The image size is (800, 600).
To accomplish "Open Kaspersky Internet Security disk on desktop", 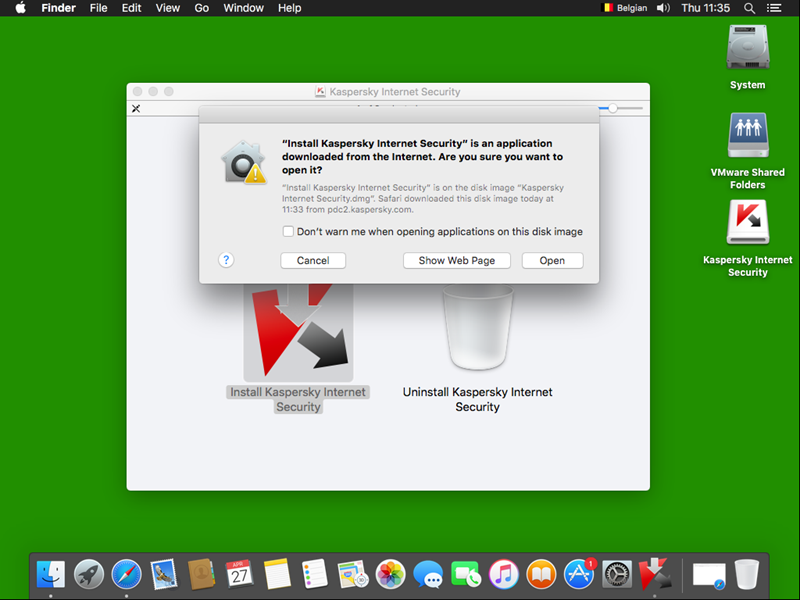I will (747, 224).
